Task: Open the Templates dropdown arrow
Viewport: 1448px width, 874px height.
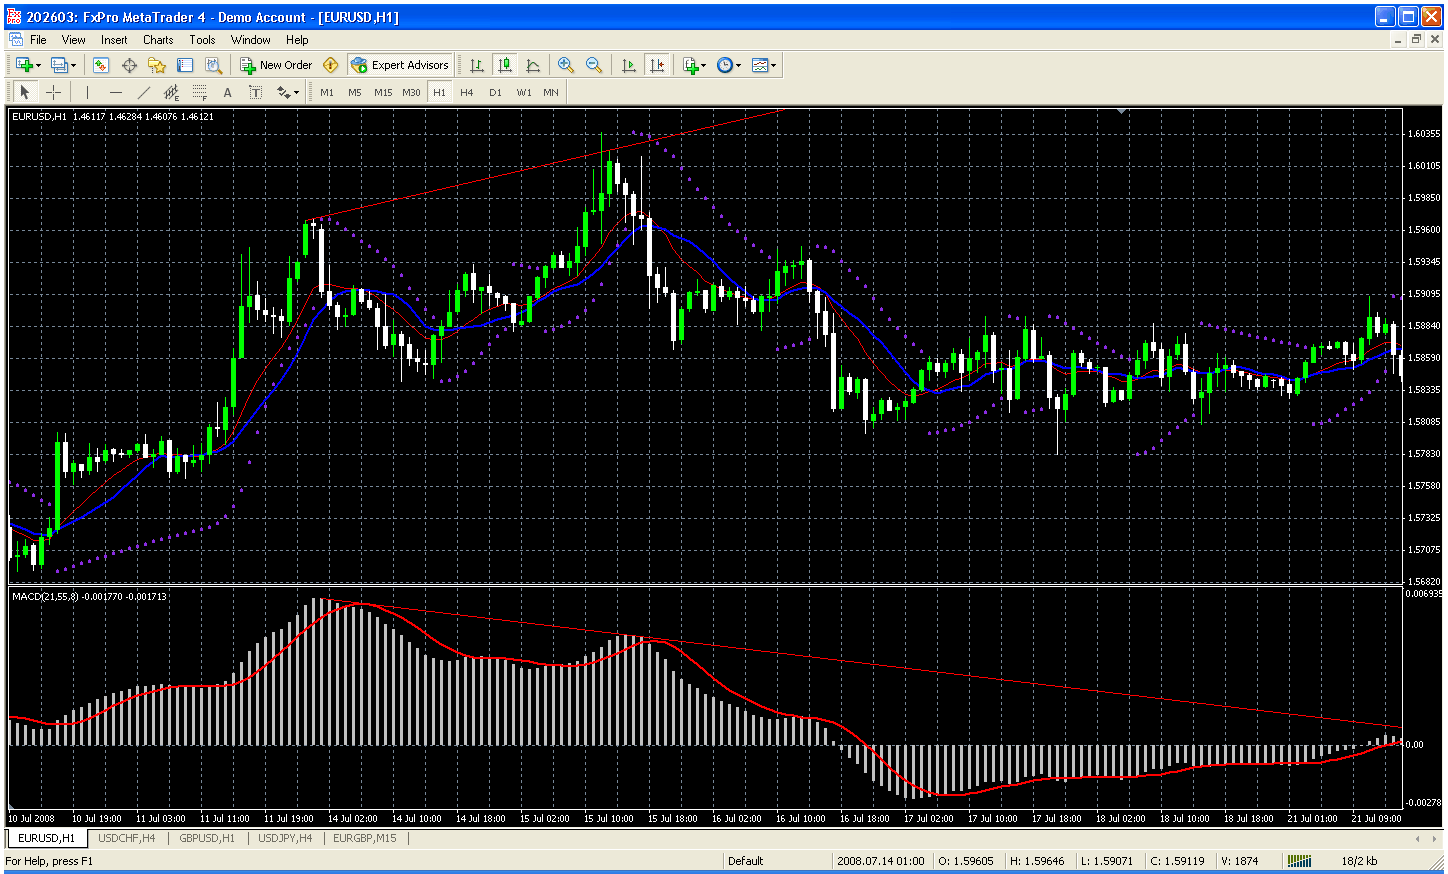Action: tap(774, 65)
